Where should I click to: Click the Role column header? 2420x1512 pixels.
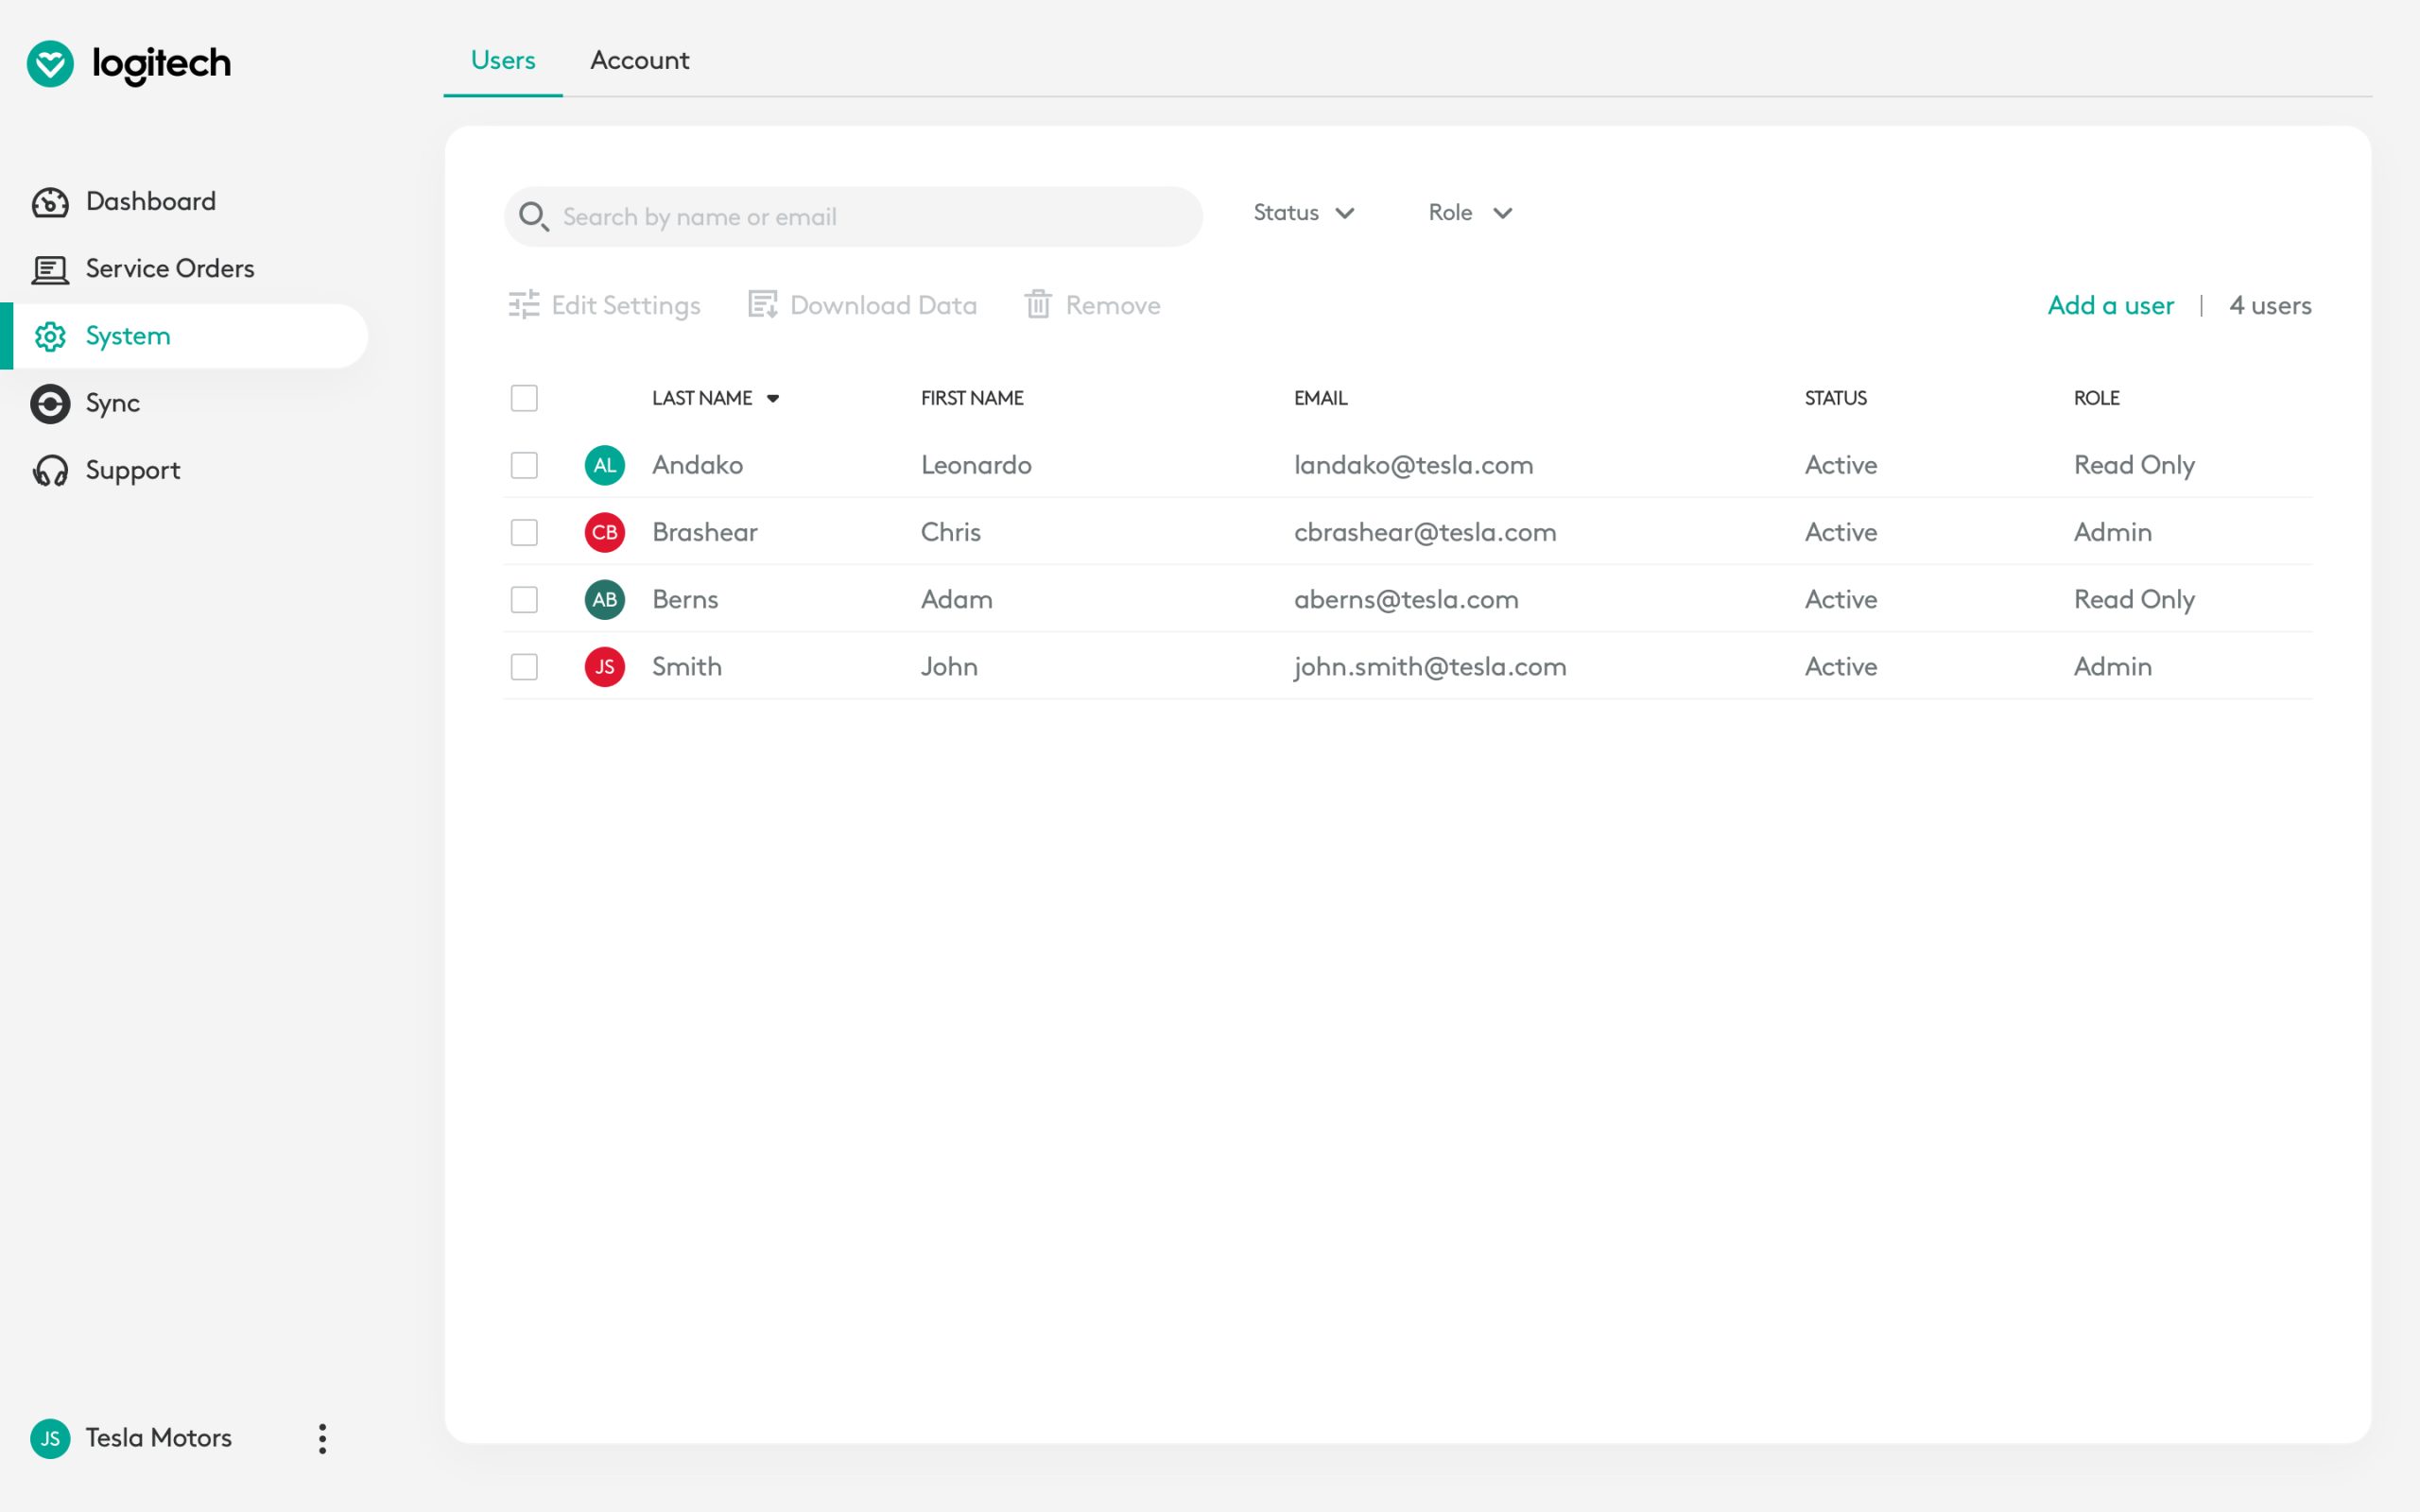point(2096,398)
